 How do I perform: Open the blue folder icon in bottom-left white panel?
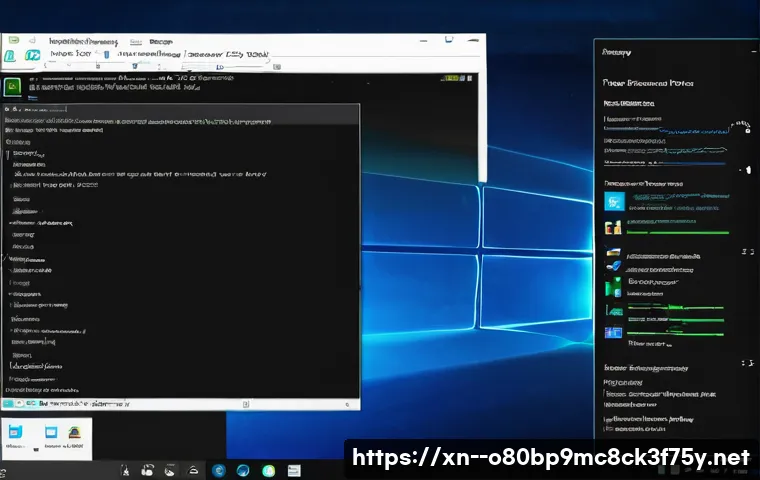(x=16, y=432)
